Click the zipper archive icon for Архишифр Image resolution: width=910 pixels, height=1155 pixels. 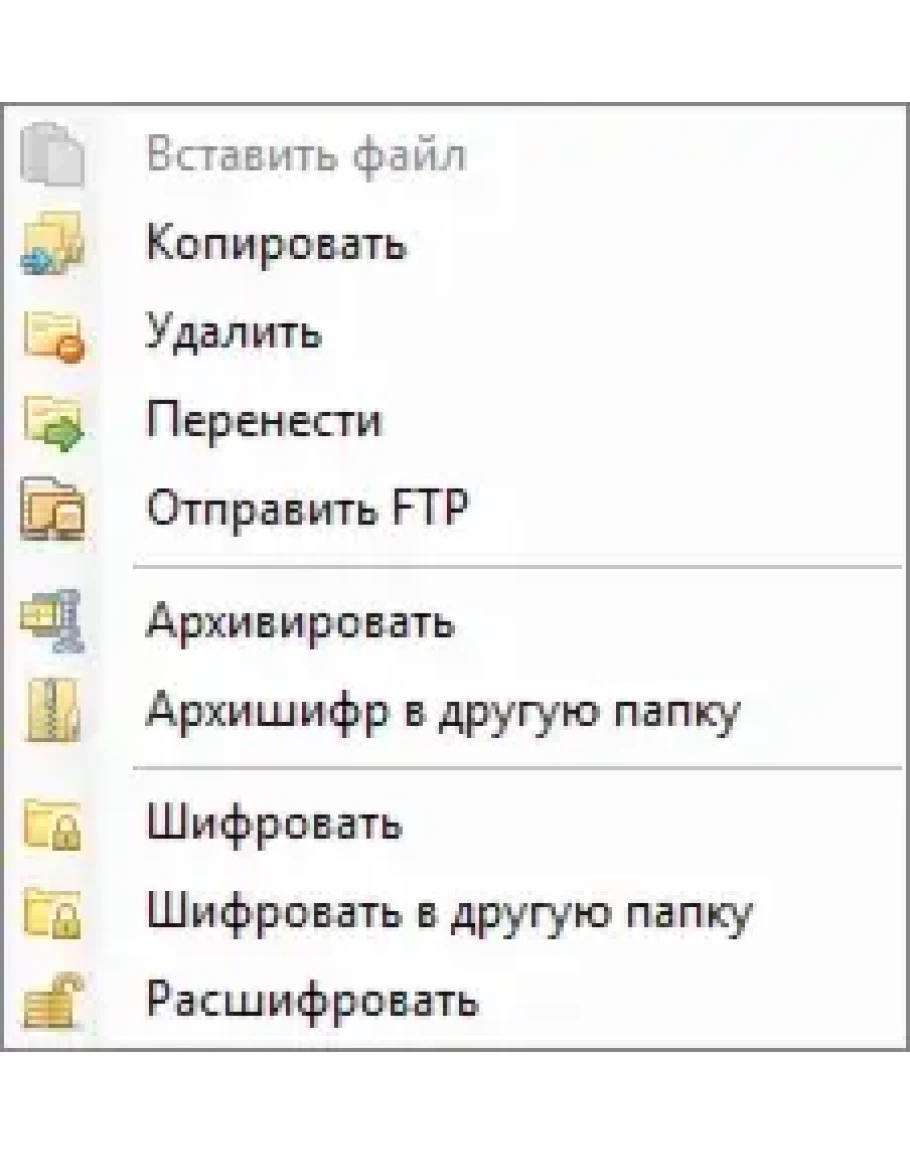pyautogui.click(x=53, y=712)
